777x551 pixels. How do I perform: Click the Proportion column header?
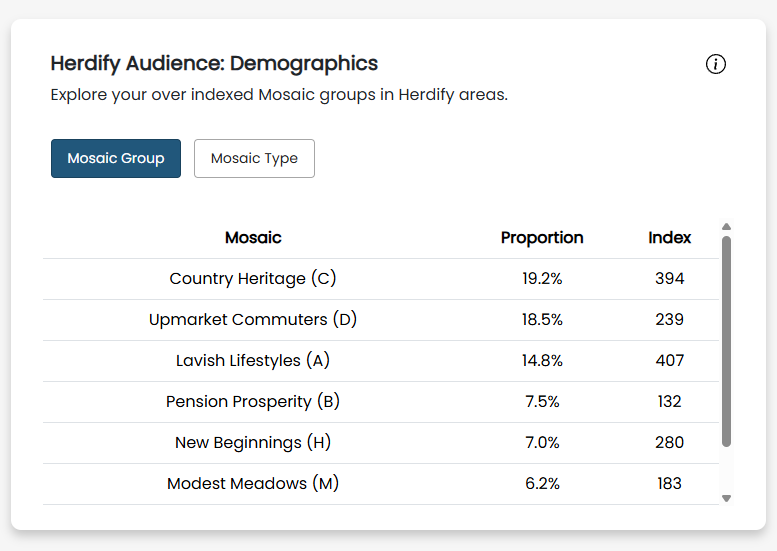(x=542, y=238)
